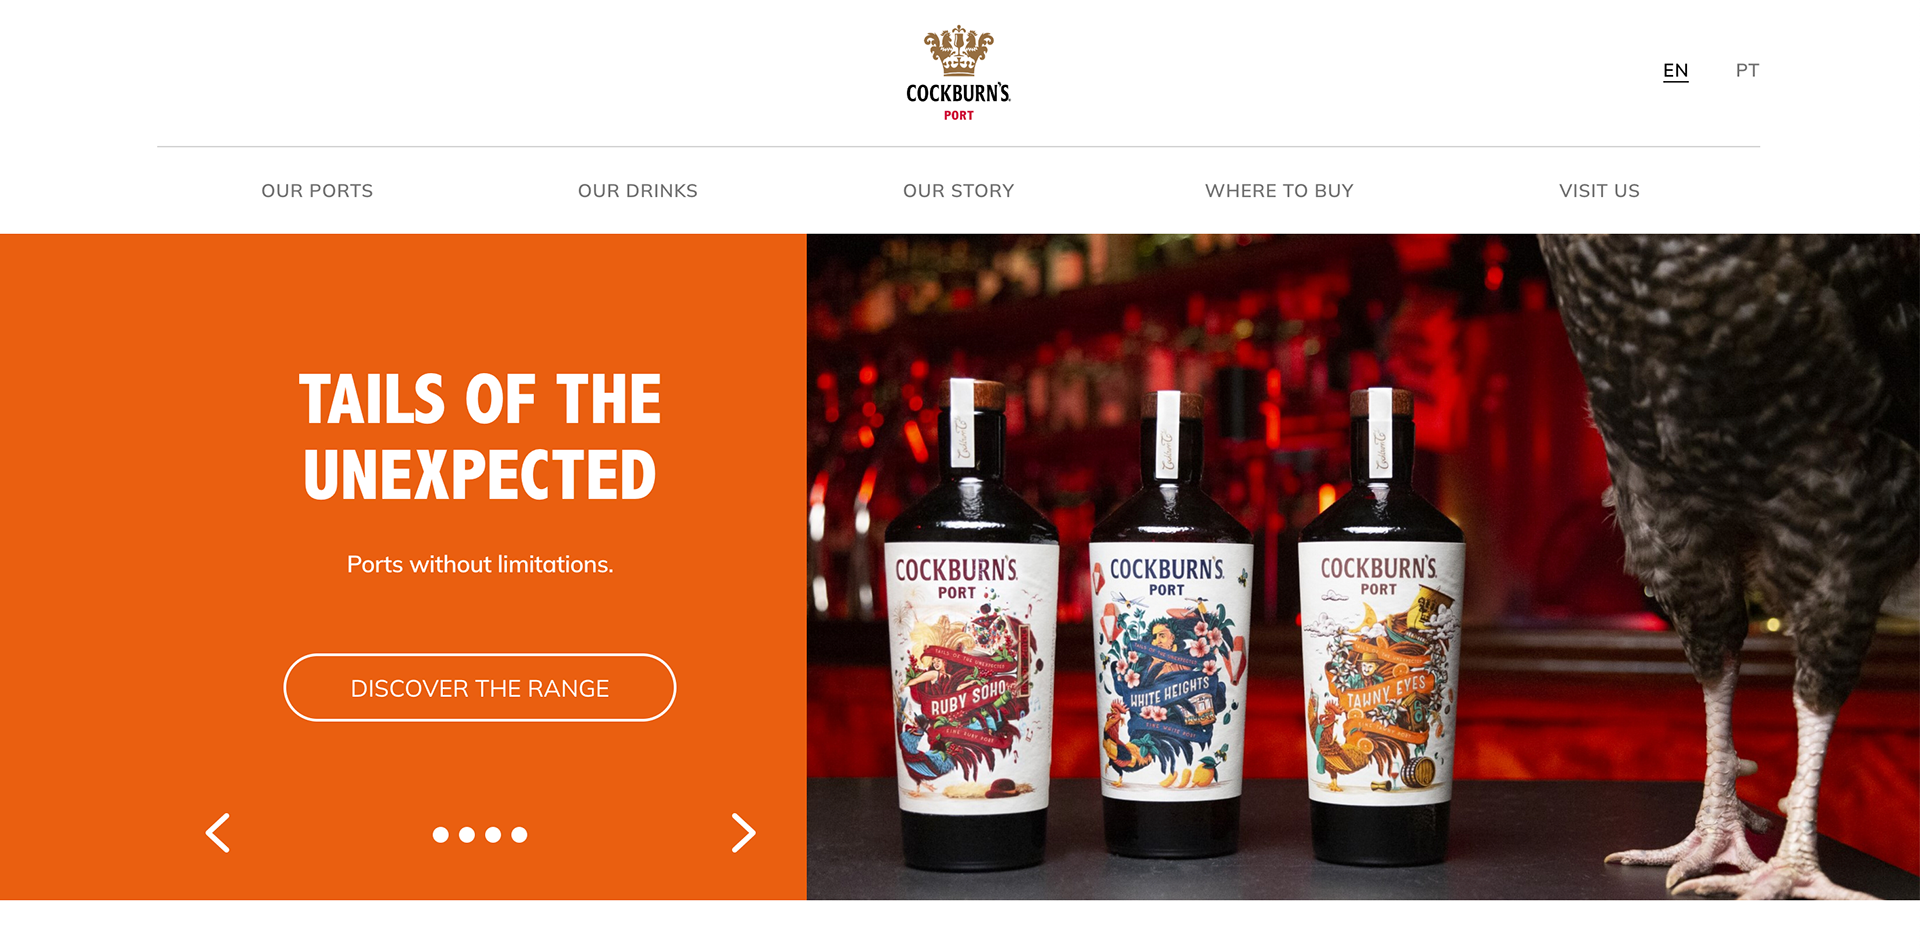This screenshot has height=952, width=1920.
Task: Open the Our Story menu
Action: pos(958,191)
